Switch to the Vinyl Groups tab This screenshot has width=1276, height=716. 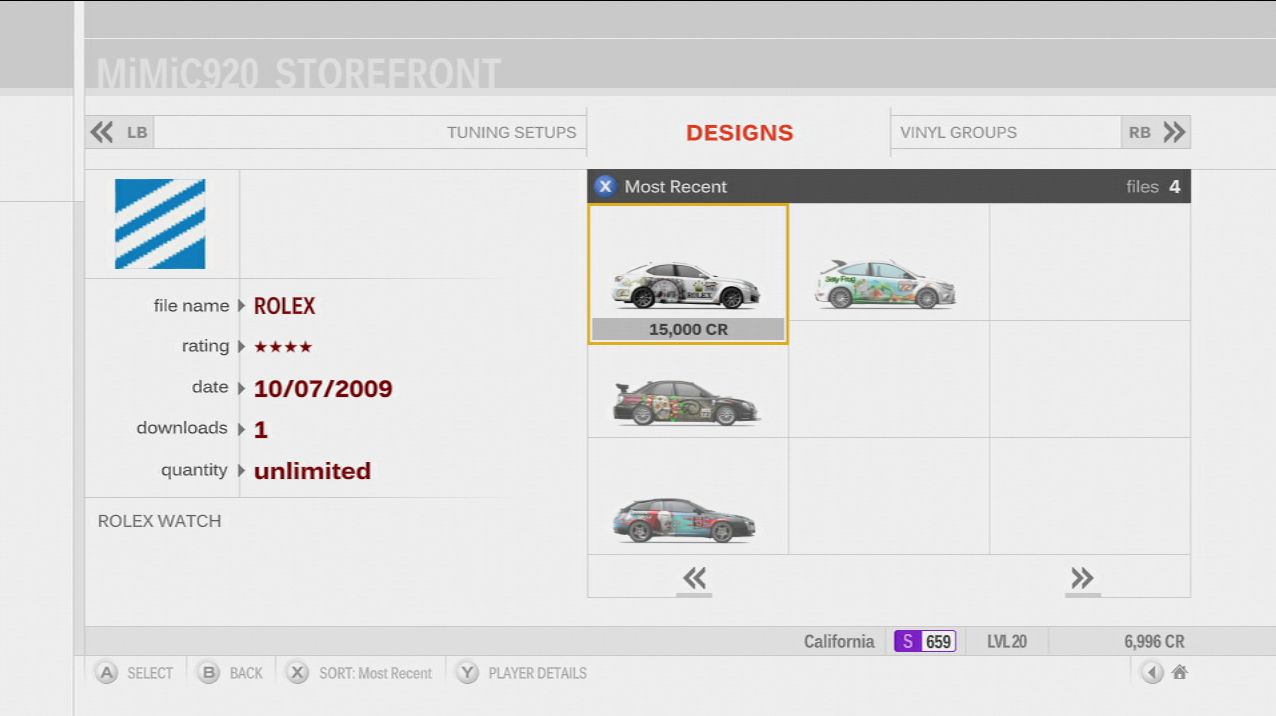(x=958, y=132)
